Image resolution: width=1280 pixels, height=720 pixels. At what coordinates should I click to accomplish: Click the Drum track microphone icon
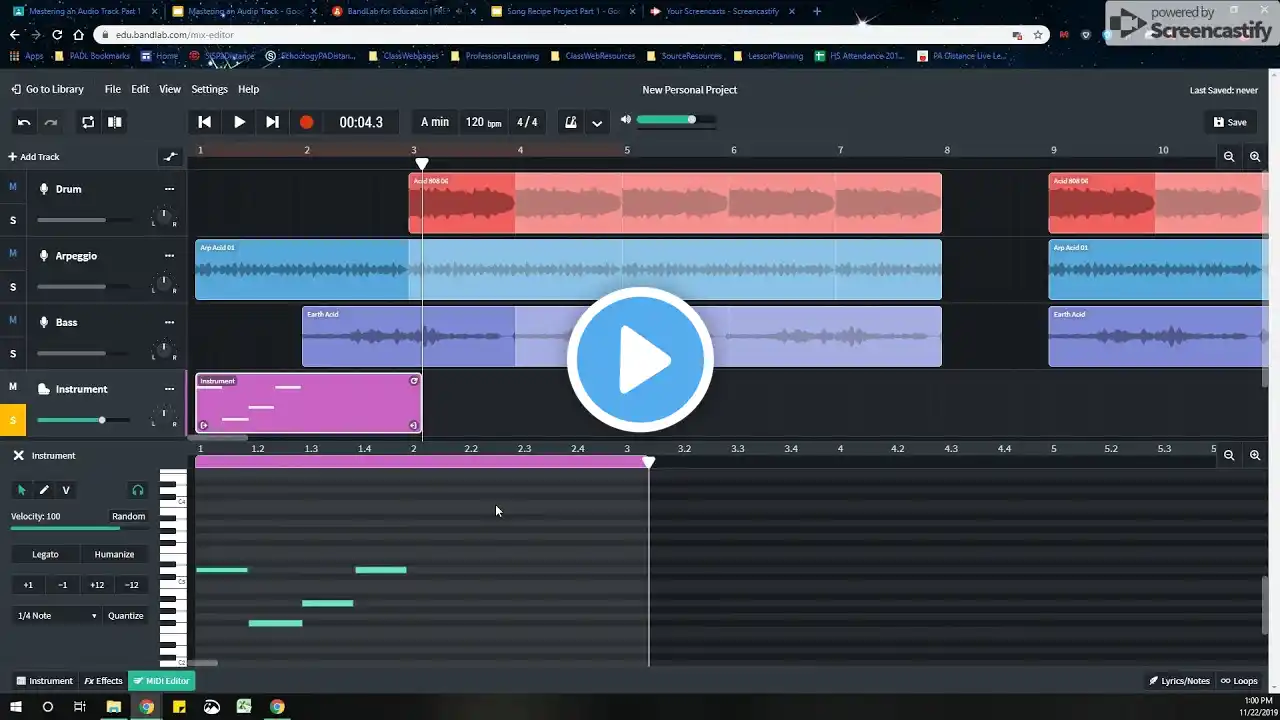(44, 189)
